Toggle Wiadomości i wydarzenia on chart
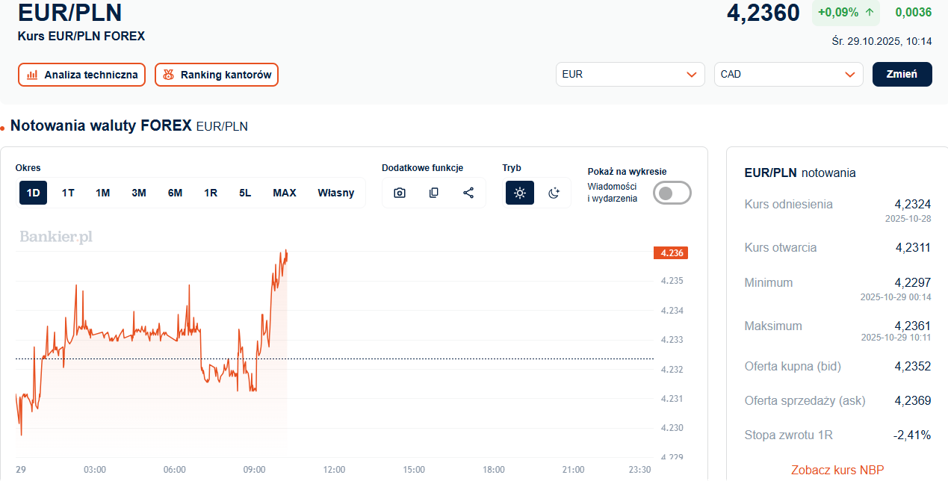948x481 pixels. point(671,193)
